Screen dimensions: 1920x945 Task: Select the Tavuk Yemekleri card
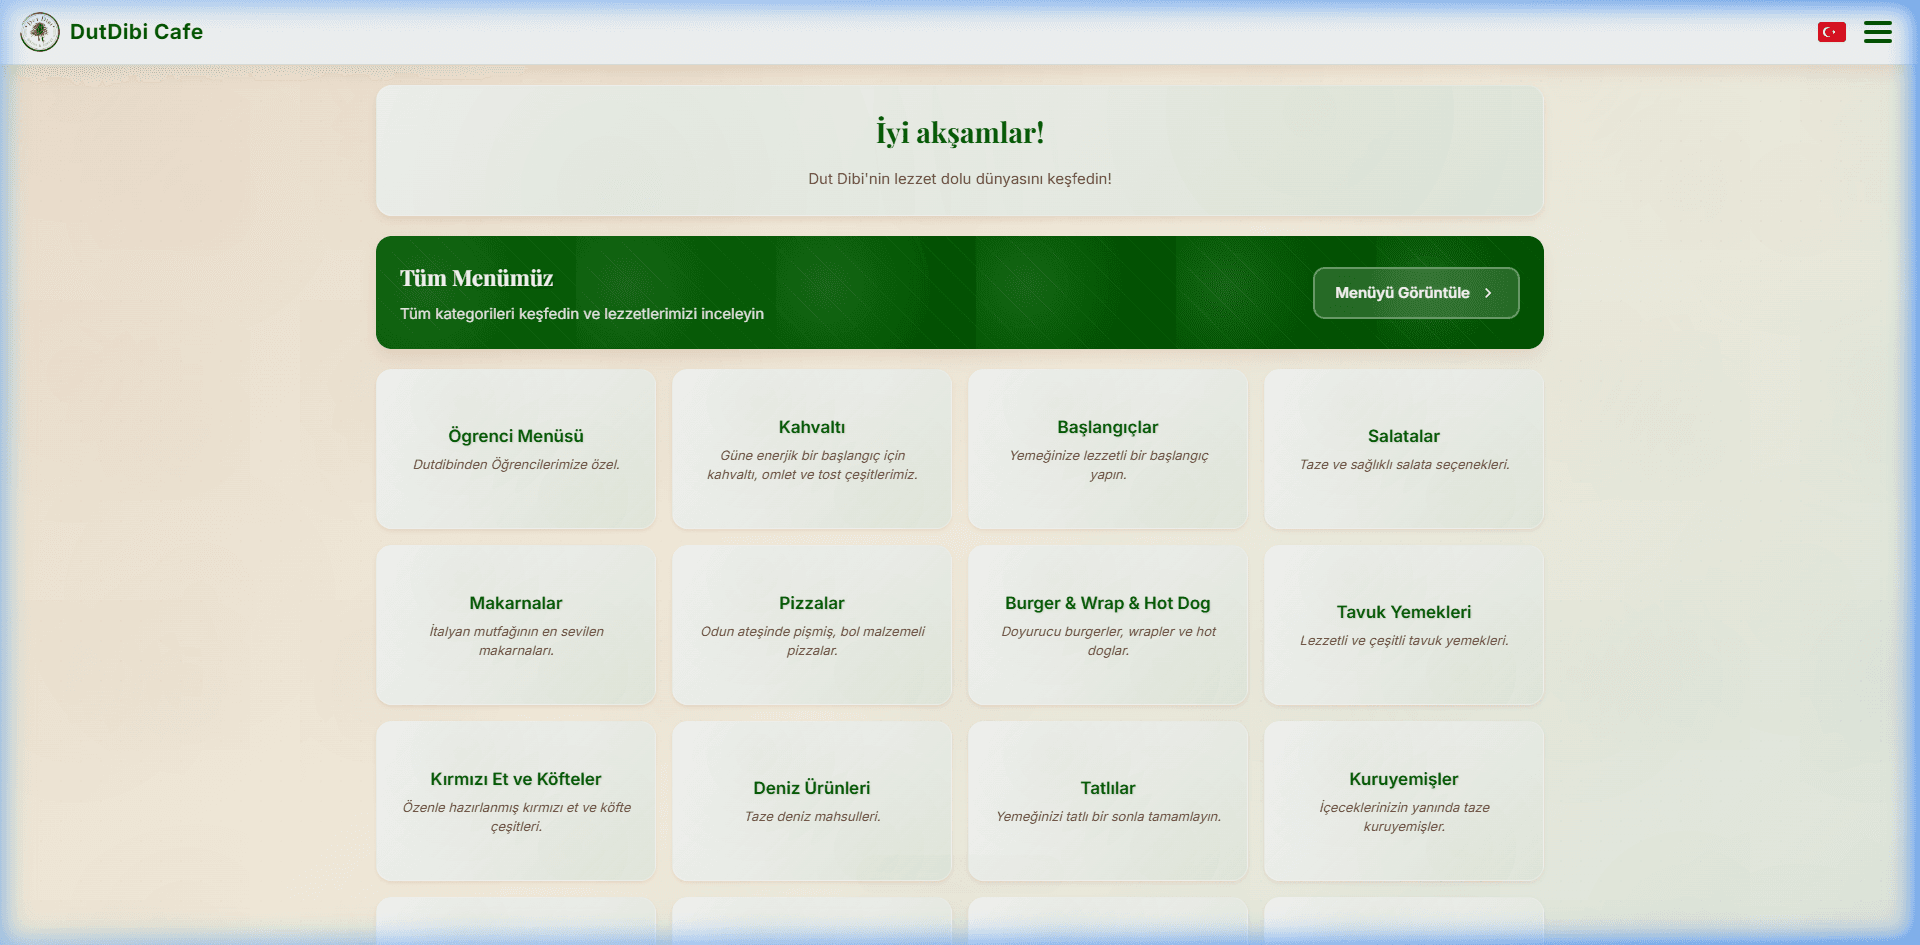(x=1404, y=625)
